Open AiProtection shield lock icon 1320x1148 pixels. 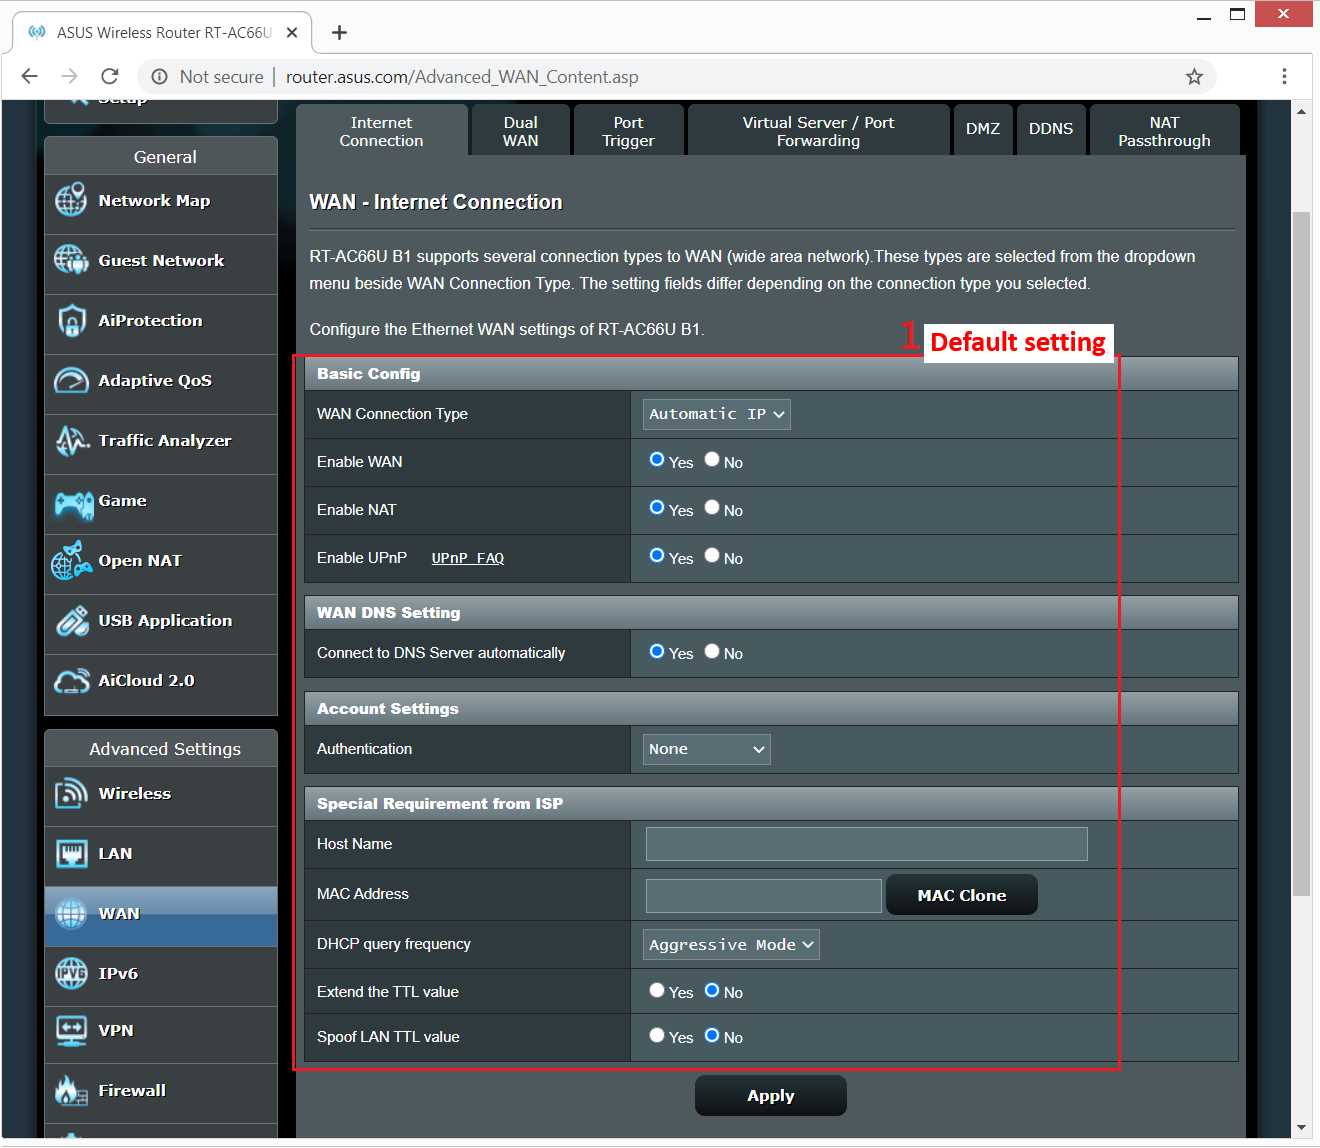[71, 320]
